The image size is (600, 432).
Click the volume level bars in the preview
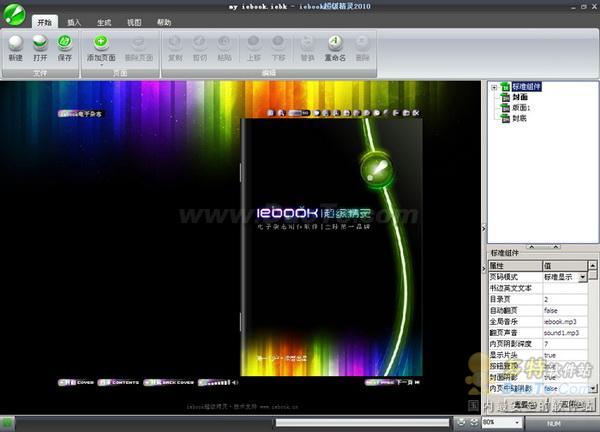(218, 382)
